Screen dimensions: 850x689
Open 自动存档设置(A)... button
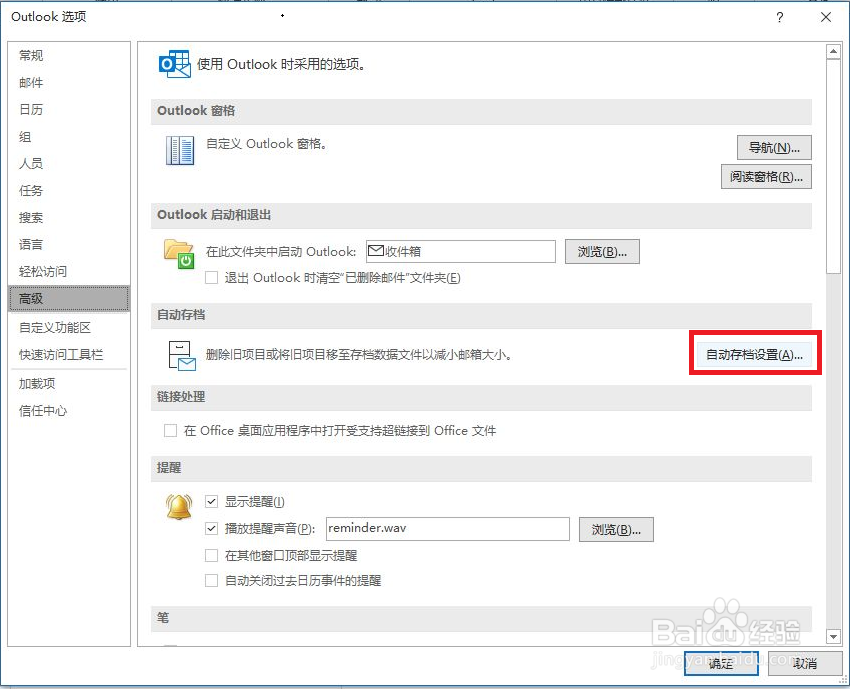click(754, 355)
